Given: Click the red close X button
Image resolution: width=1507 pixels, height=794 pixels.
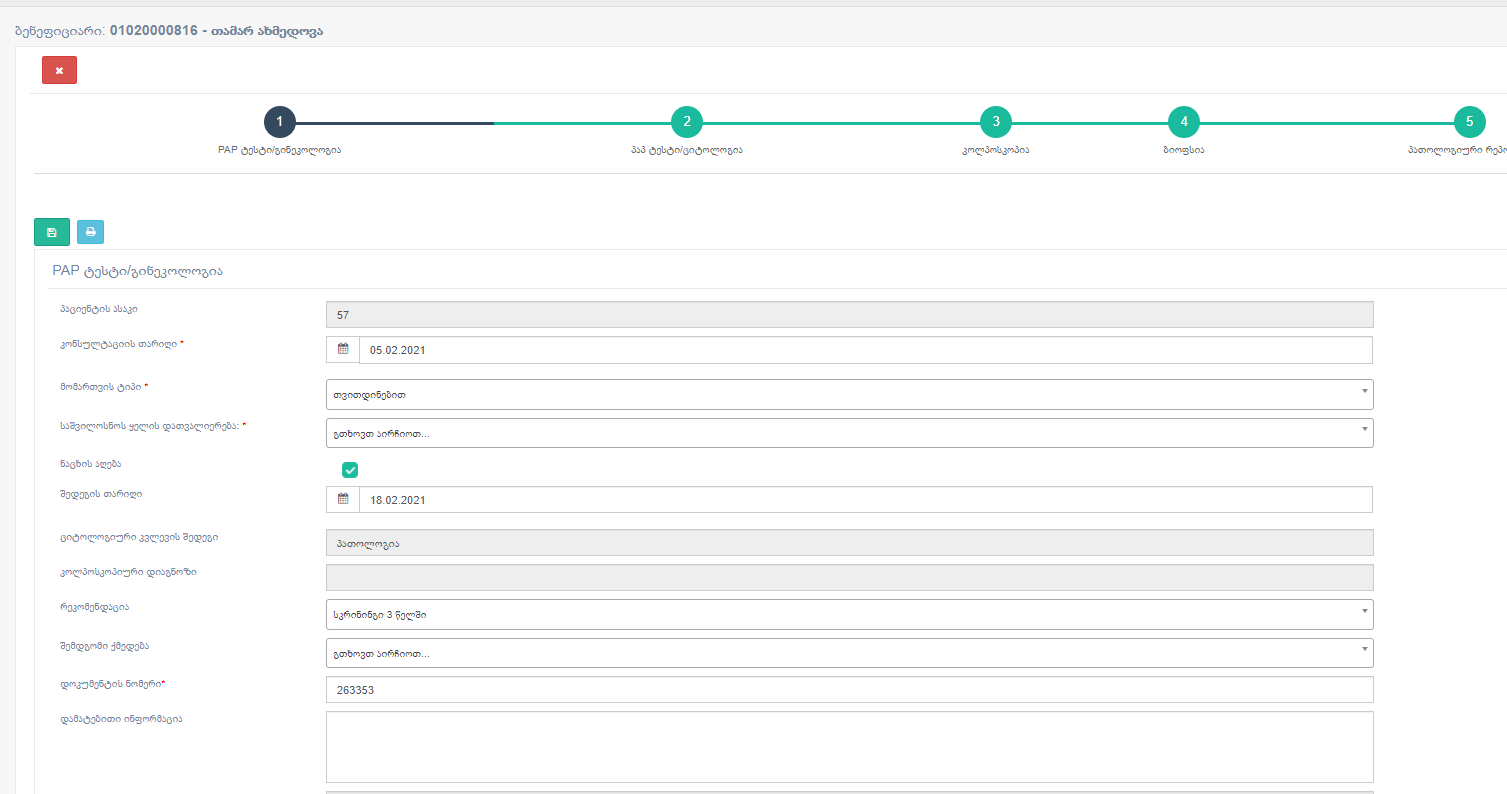Looking at the screenshot, I should 59,70.
